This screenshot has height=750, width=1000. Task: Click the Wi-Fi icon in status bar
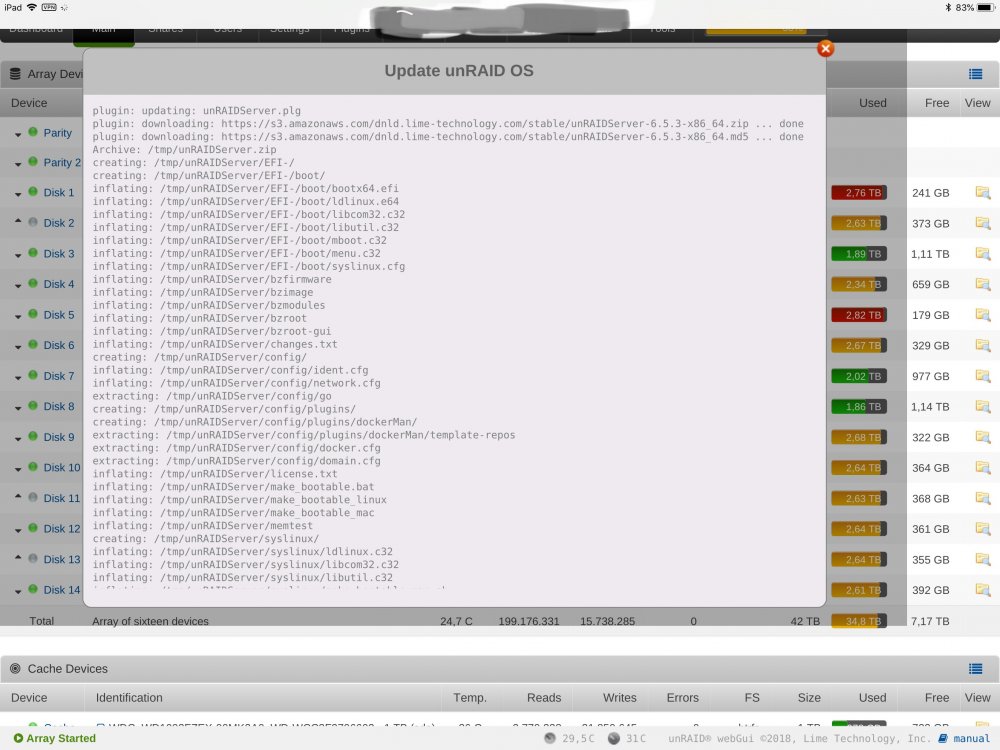[32, 8]
